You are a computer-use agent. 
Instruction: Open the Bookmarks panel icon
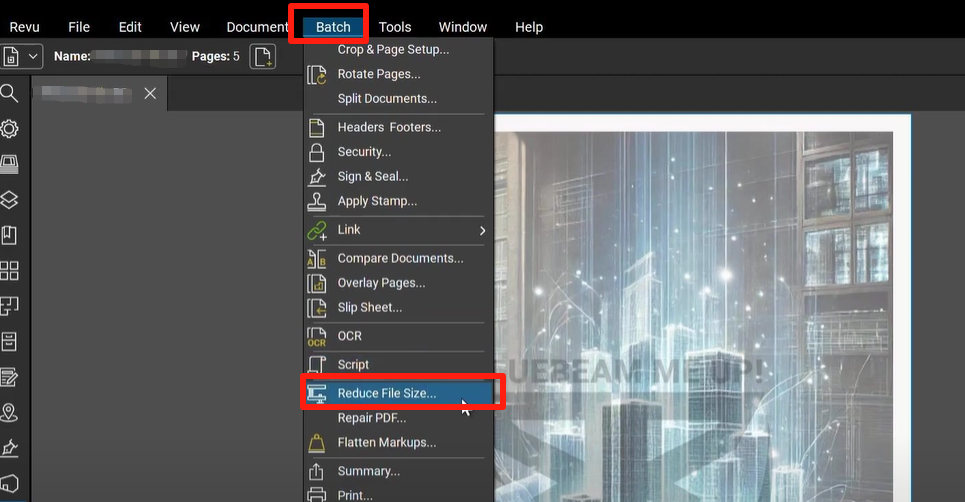point(9,235)
